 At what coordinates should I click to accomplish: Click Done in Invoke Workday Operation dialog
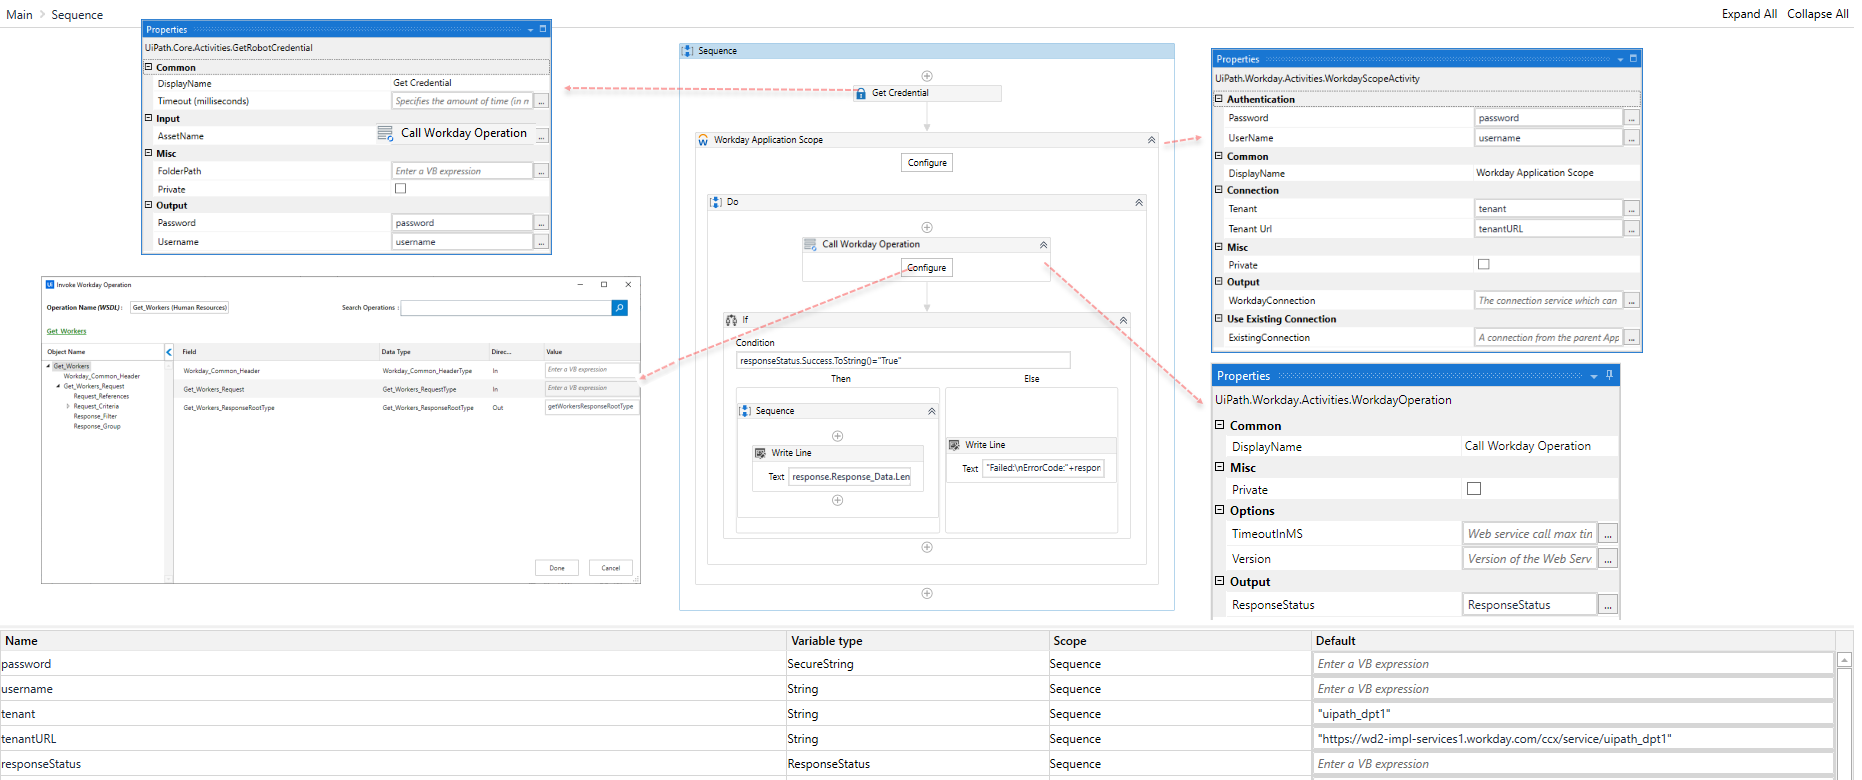coord(557,568)
